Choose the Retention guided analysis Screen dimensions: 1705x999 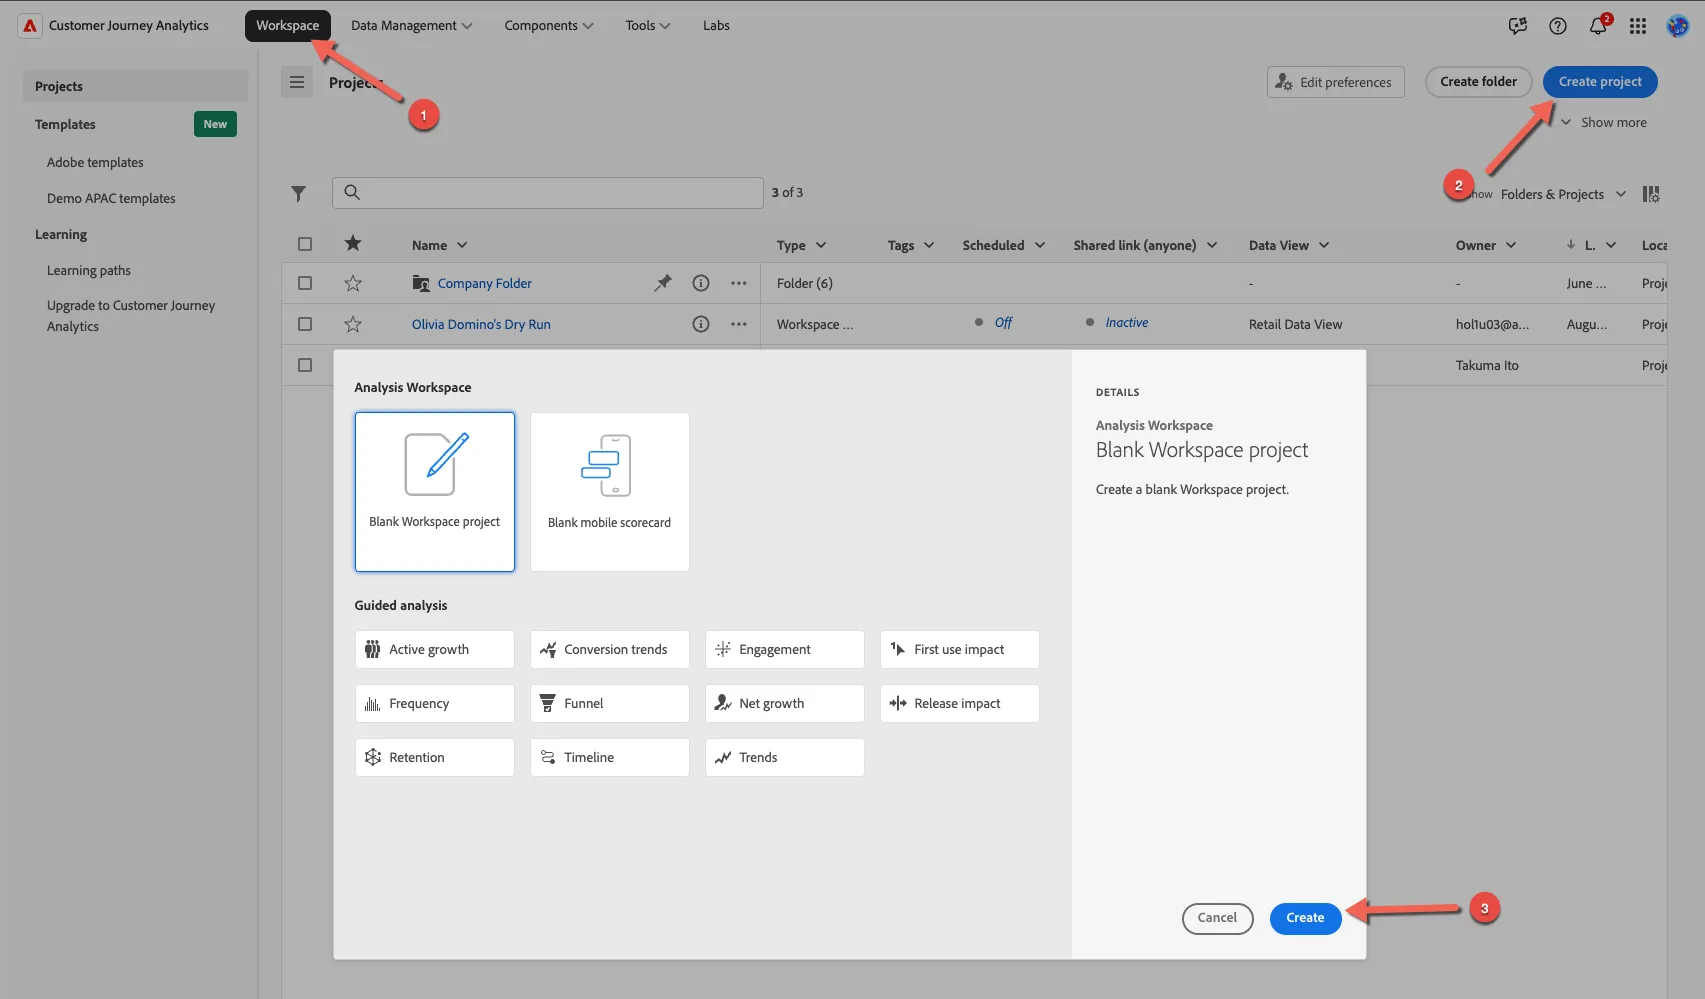pos(435,757)
